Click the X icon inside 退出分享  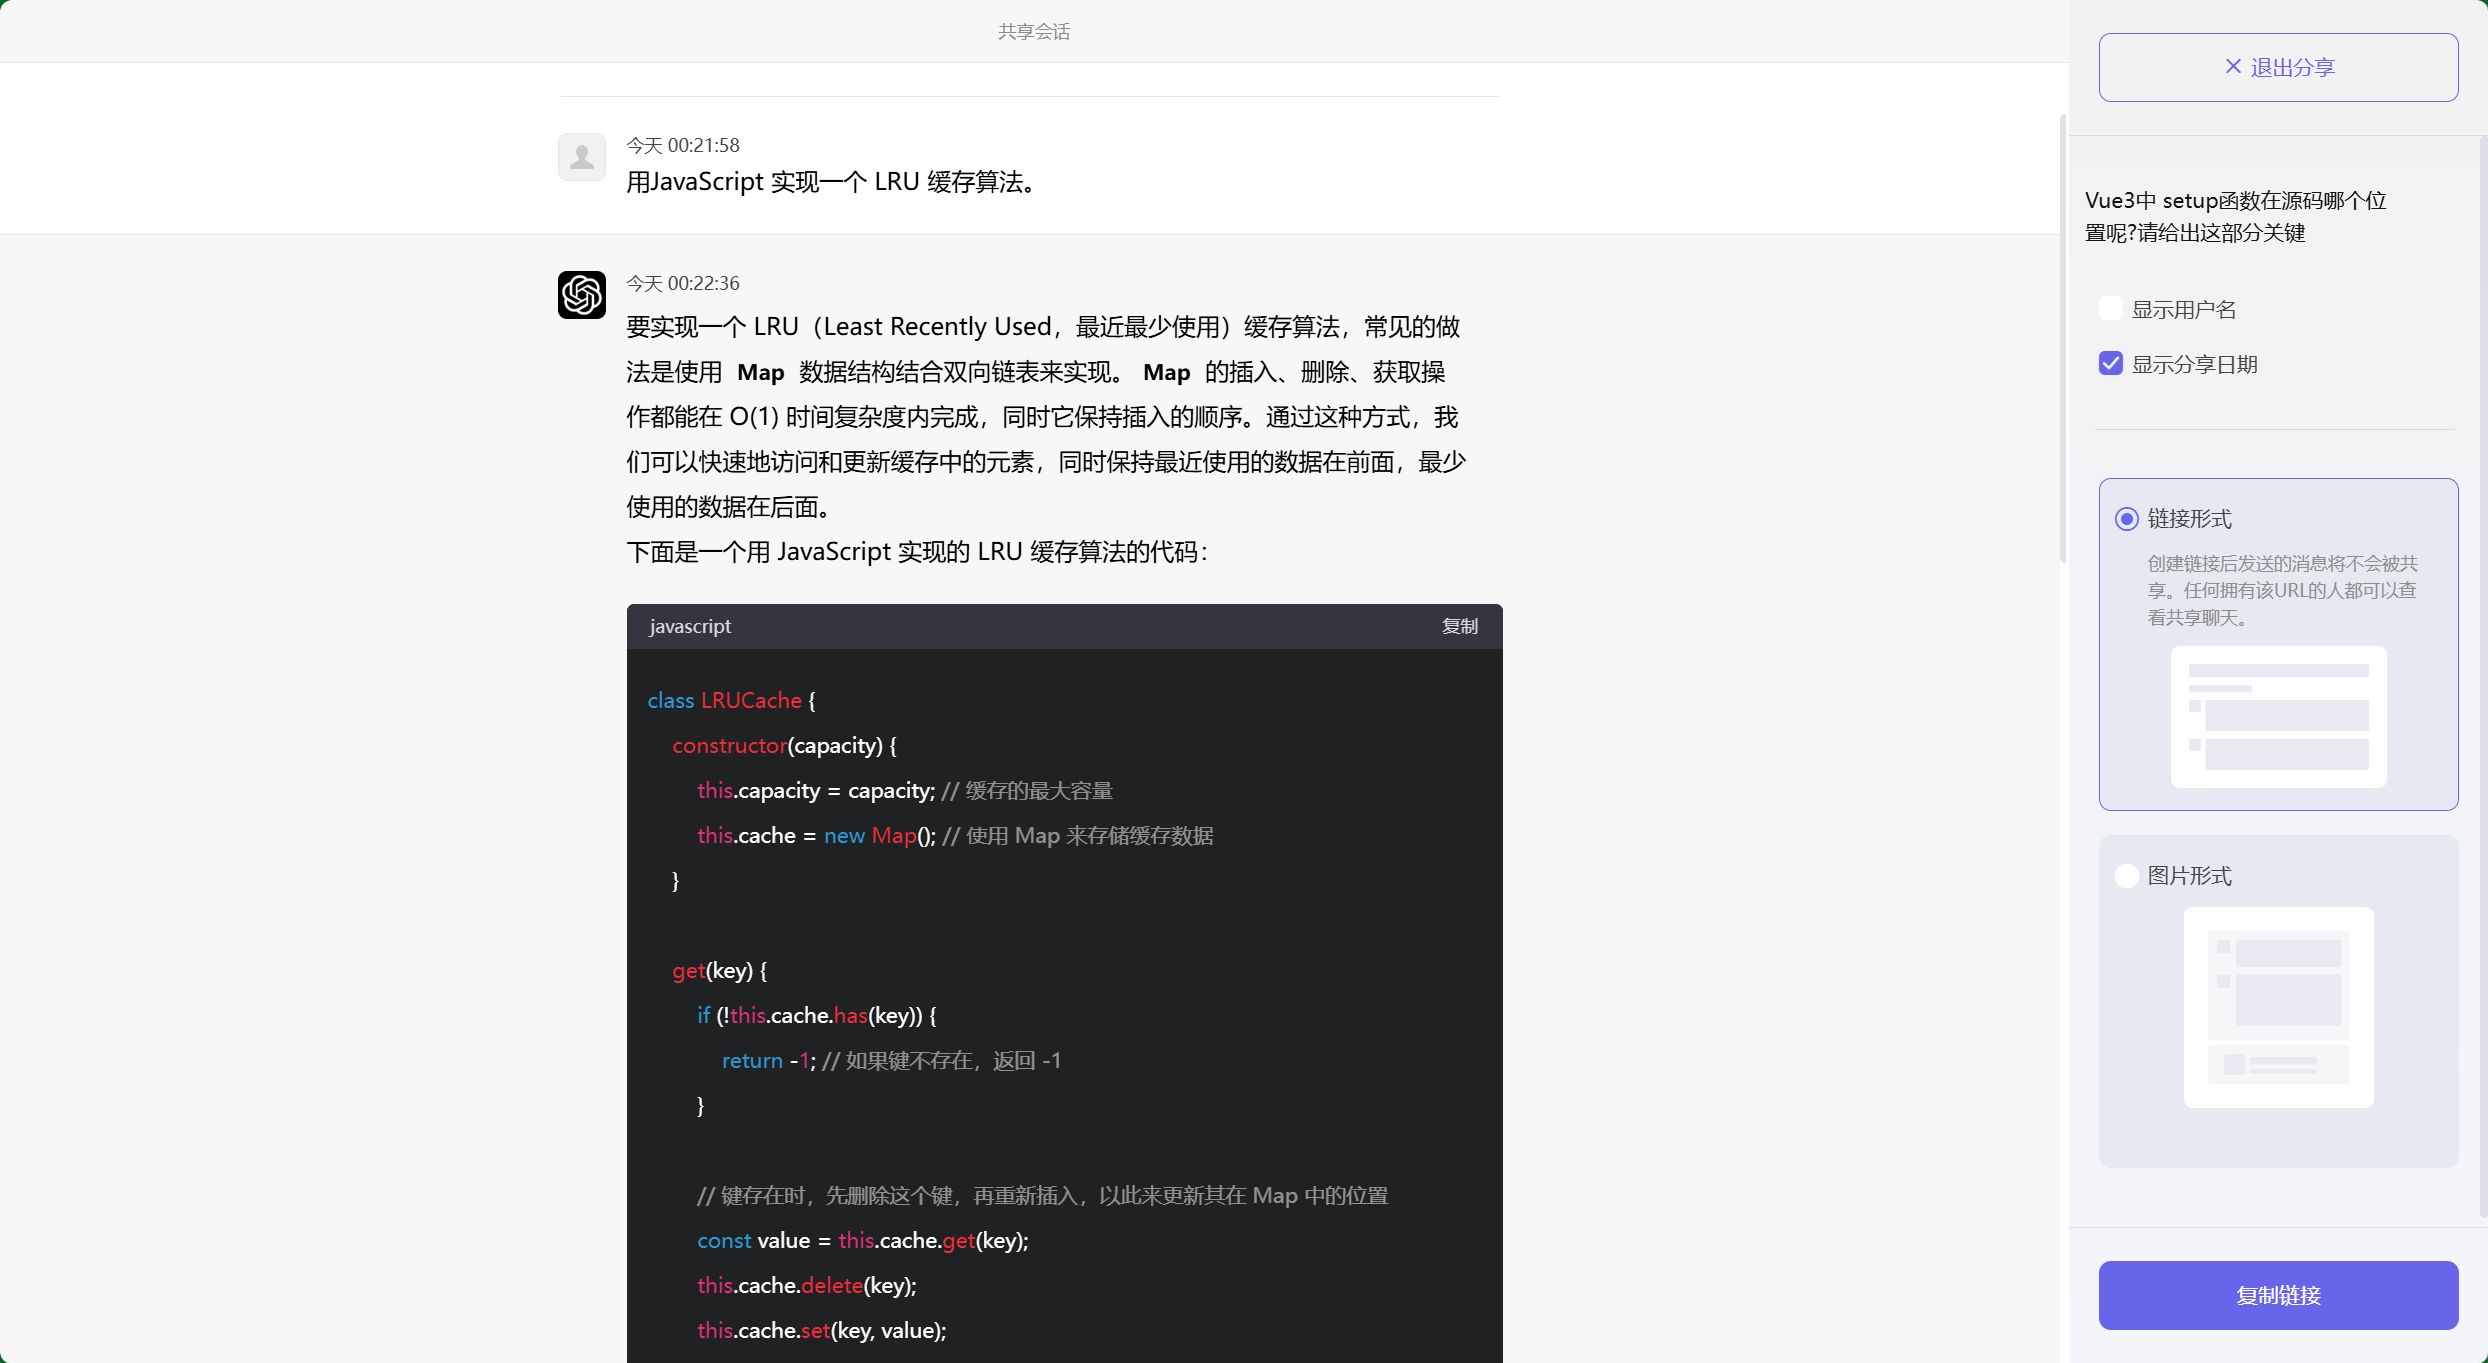2233,66
